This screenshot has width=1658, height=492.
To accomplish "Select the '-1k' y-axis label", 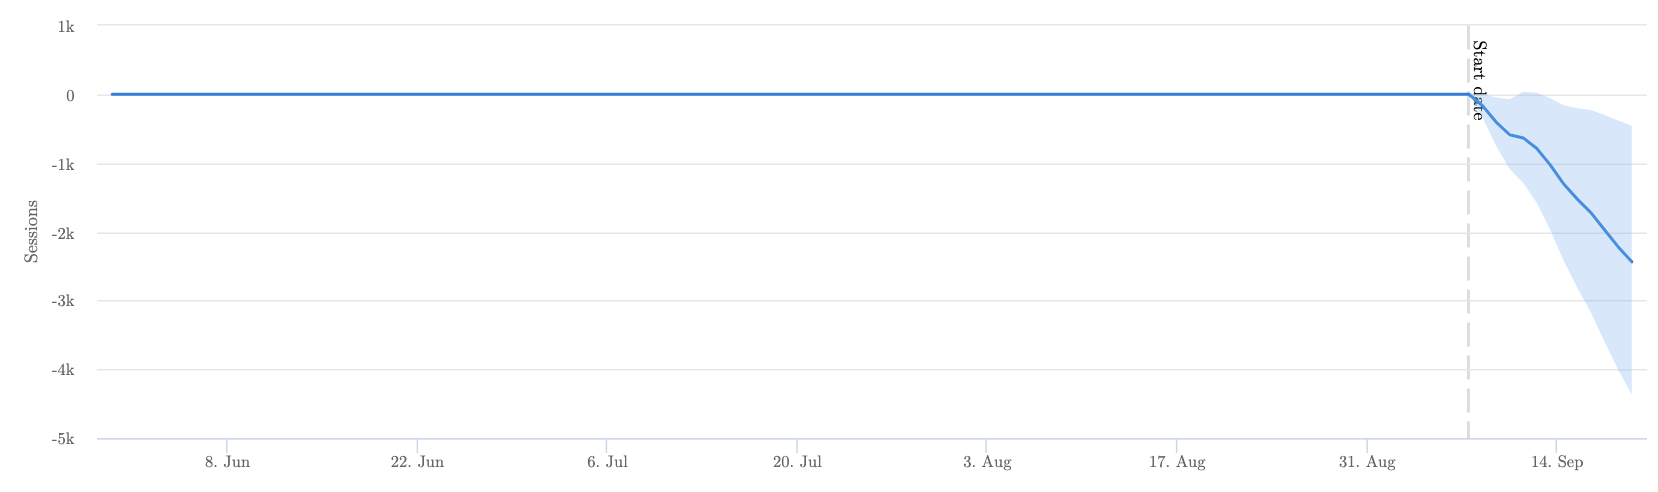I will 63,164.
